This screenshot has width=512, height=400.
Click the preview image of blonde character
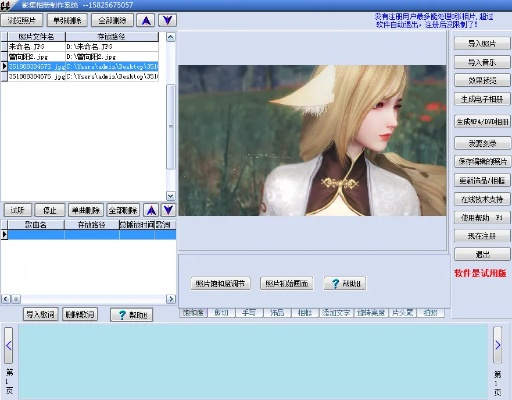coord(312,140)
